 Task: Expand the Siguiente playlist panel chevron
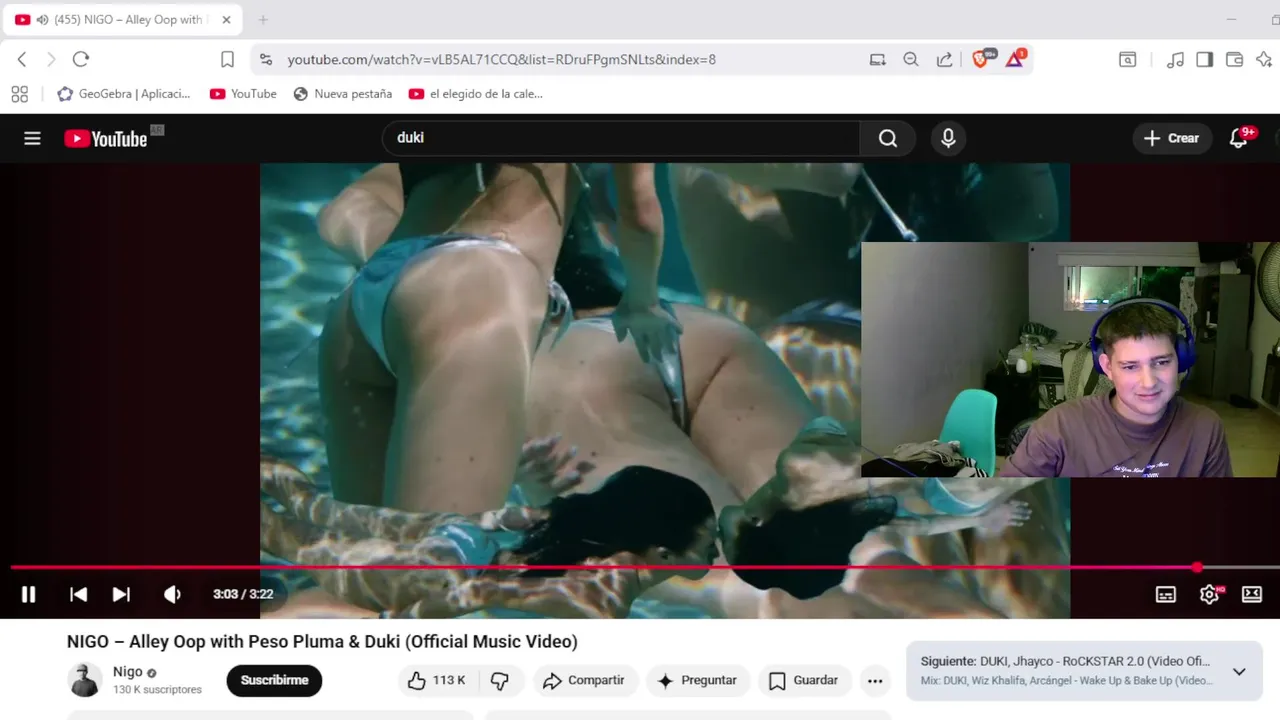[1239, 672]
